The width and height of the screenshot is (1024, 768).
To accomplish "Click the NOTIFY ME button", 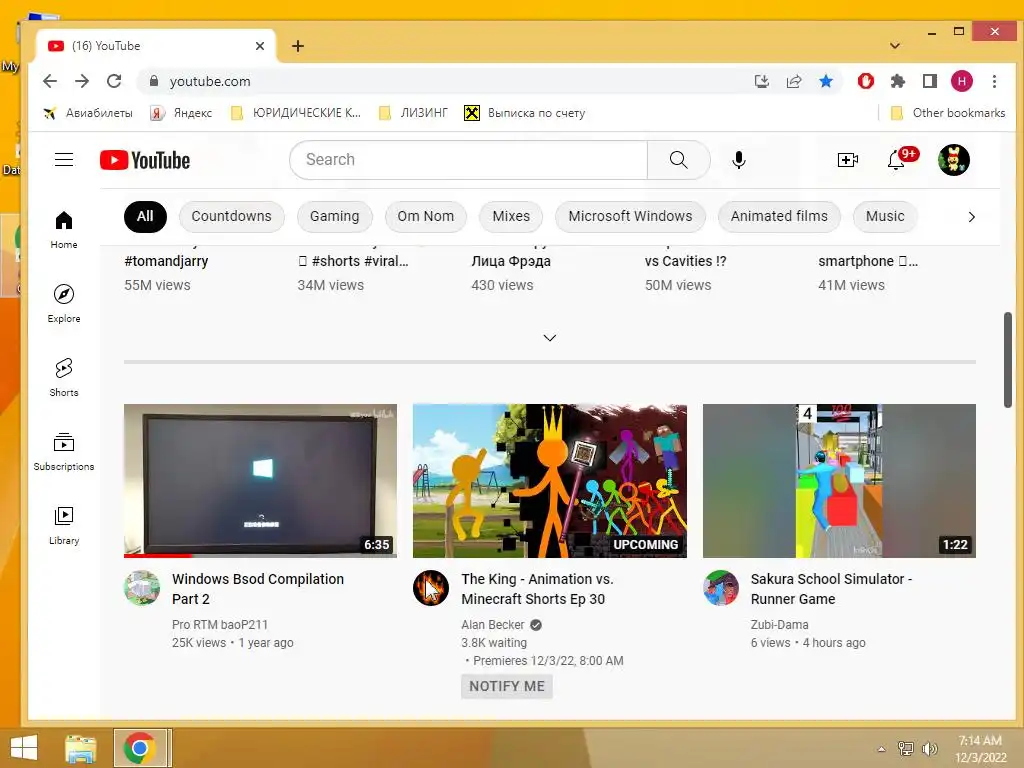I will 507,686.
